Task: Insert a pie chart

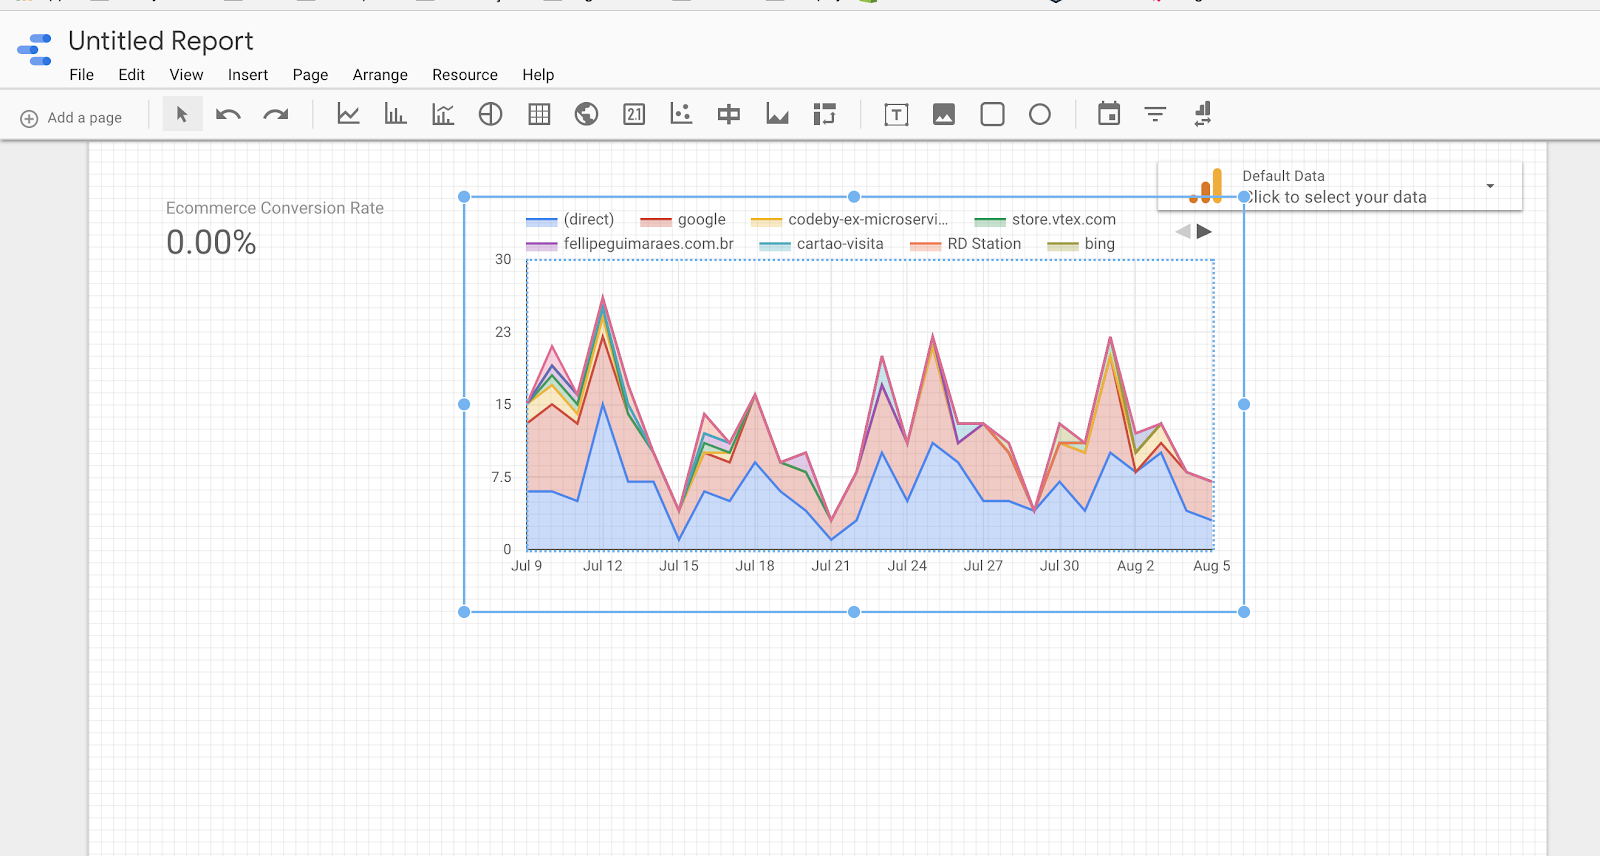Action: (490, 114)
